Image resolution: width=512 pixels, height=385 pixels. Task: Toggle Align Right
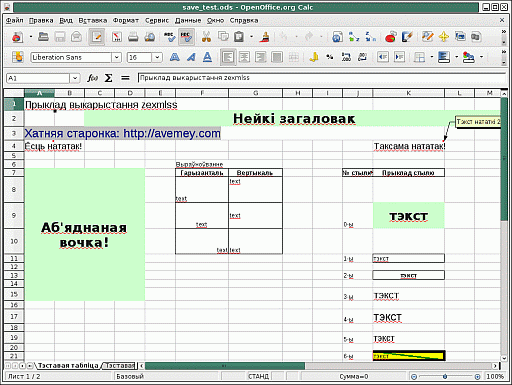tap(261, 57)
